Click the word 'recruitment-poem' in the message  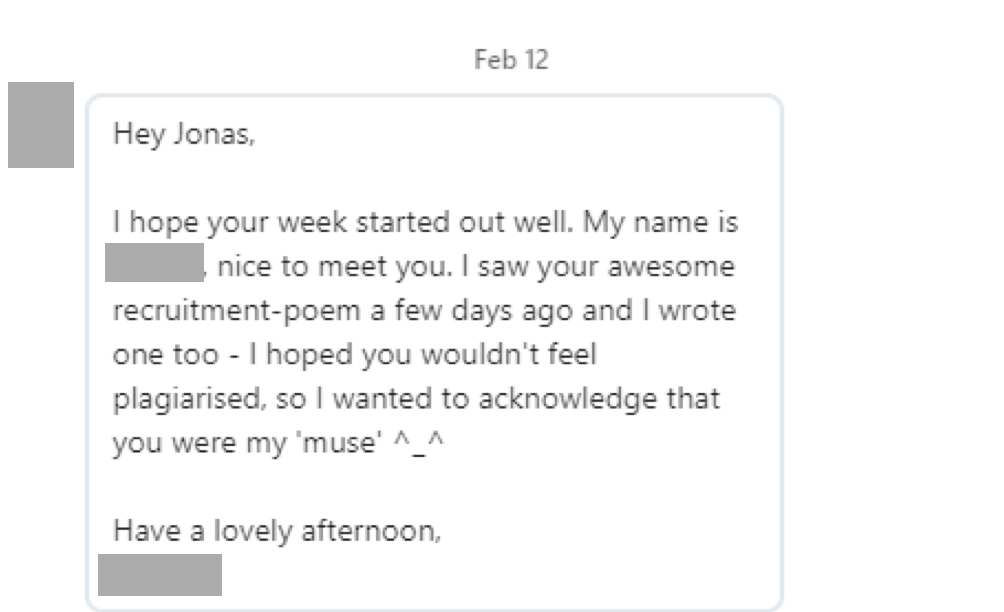(x=237, y=311)
